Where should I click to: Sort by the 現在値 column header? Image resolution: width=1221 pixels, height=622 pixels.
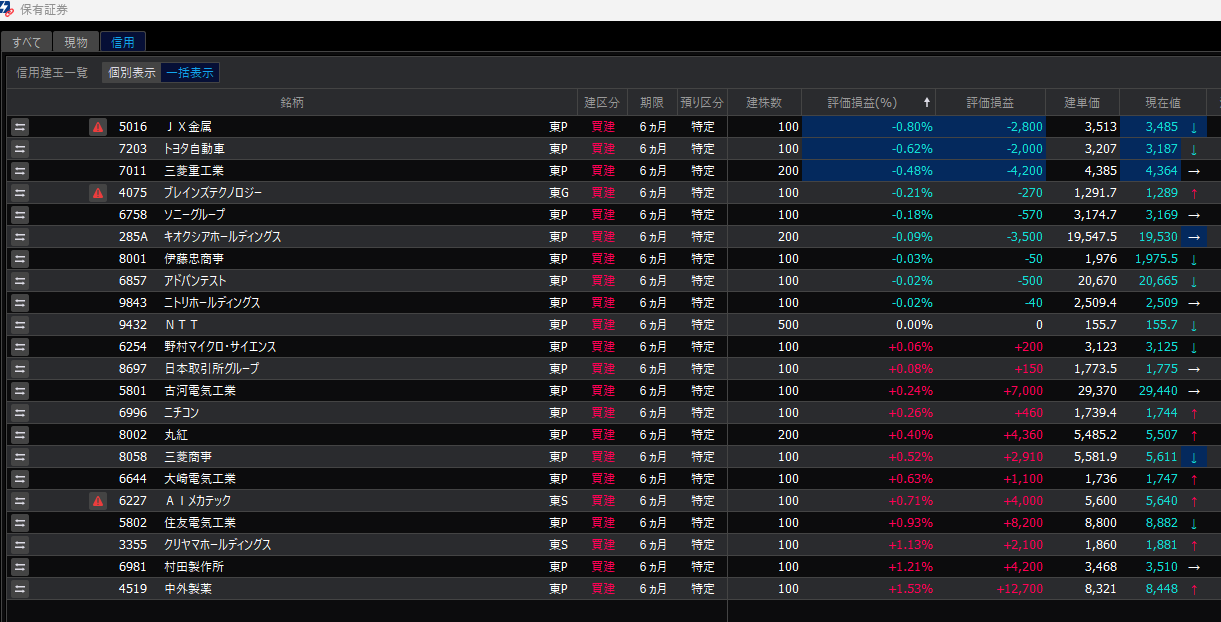pyautogui.click(x=1162, y=103)
